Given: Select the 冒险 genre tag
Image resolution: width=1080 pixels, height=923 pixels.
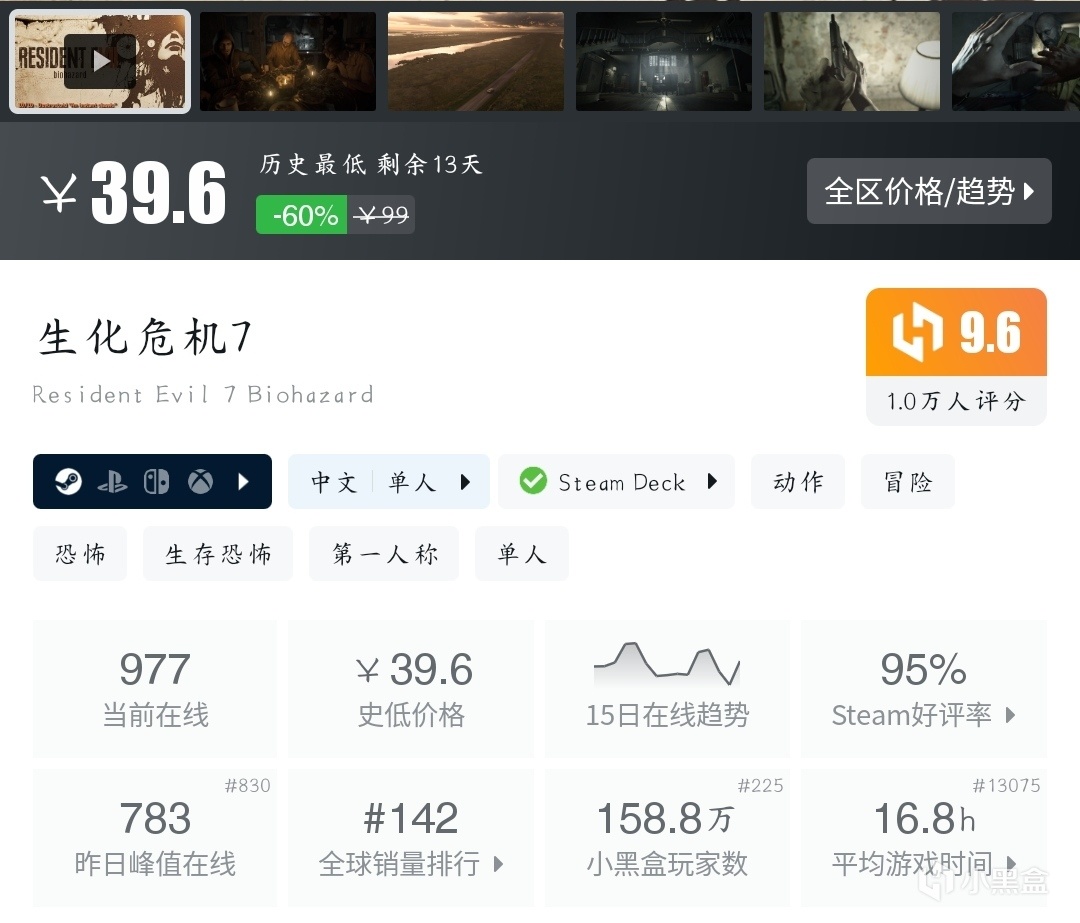Looking at the screenshot, I should pyautogui.click(x=908, y=481).
